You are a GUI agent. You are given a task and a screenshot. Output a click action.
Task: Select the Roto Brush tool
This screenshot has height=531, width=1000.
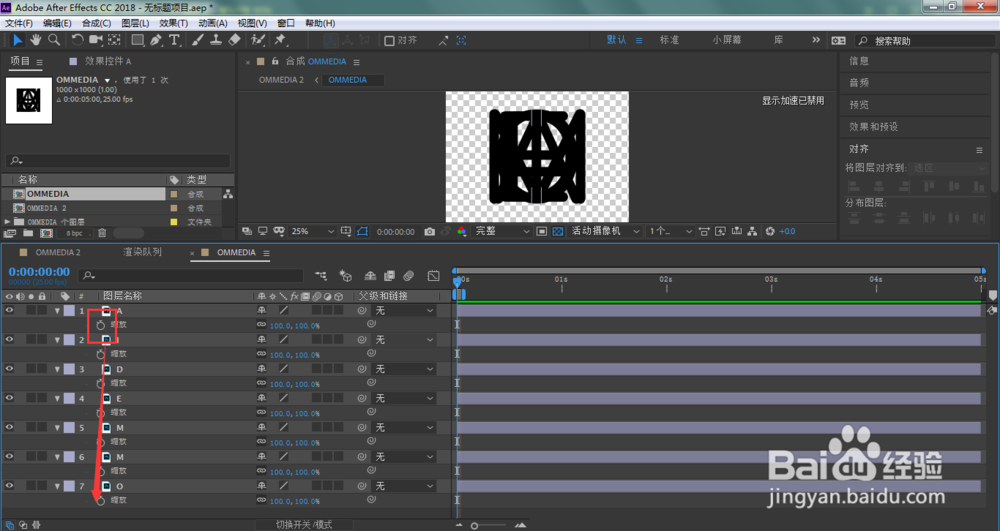pos(258,40)
